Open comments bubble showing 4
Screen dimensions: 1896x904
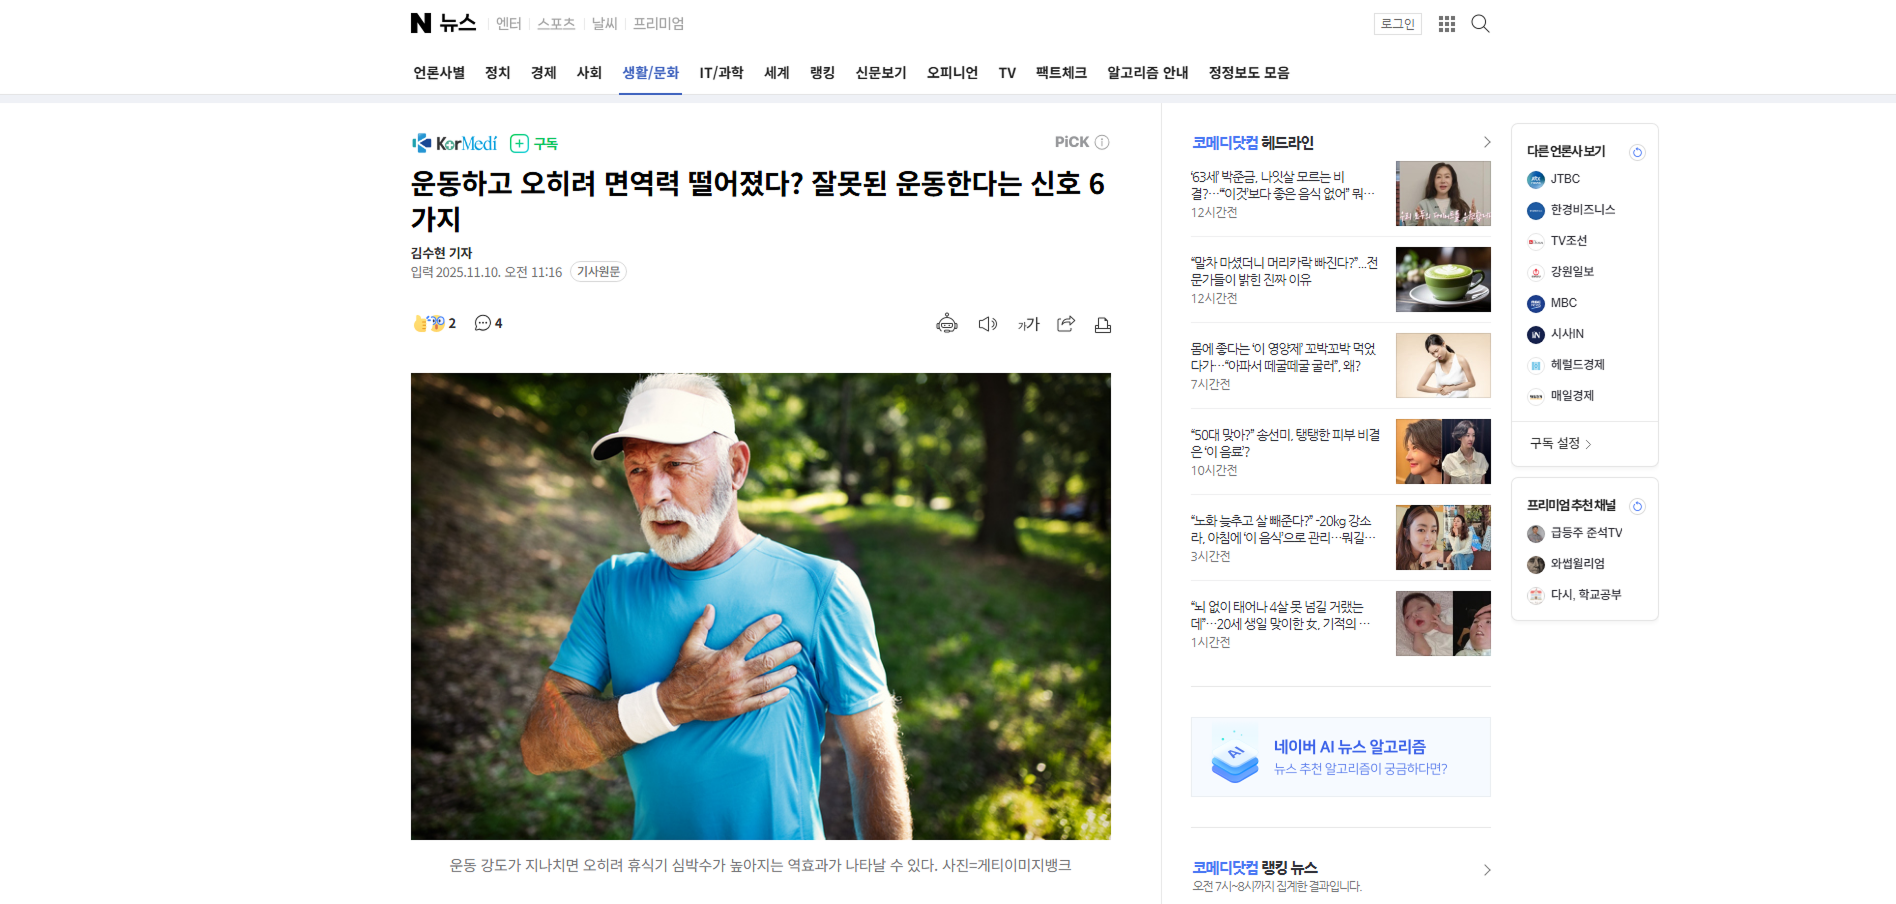coord(488,323)
